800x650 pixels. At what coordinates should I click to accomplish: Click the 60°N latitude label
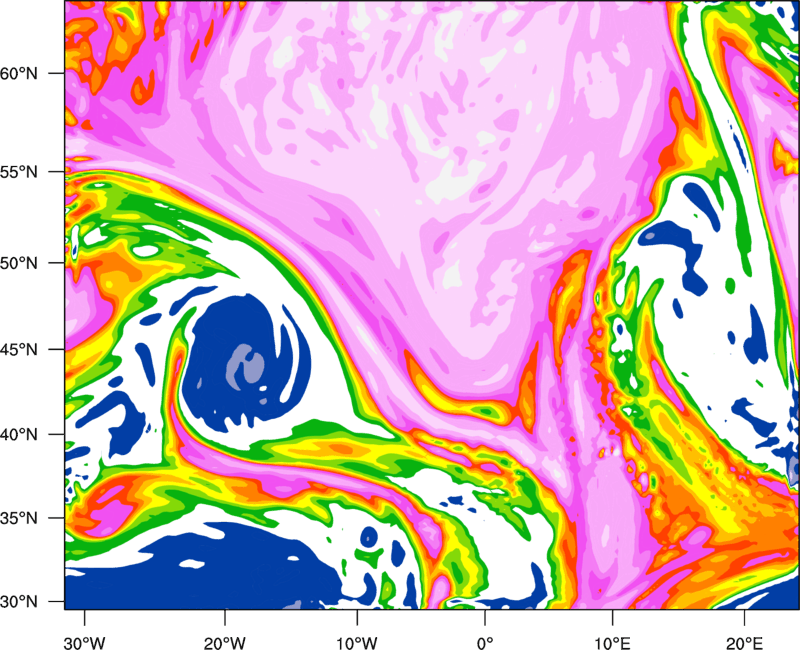19,73
